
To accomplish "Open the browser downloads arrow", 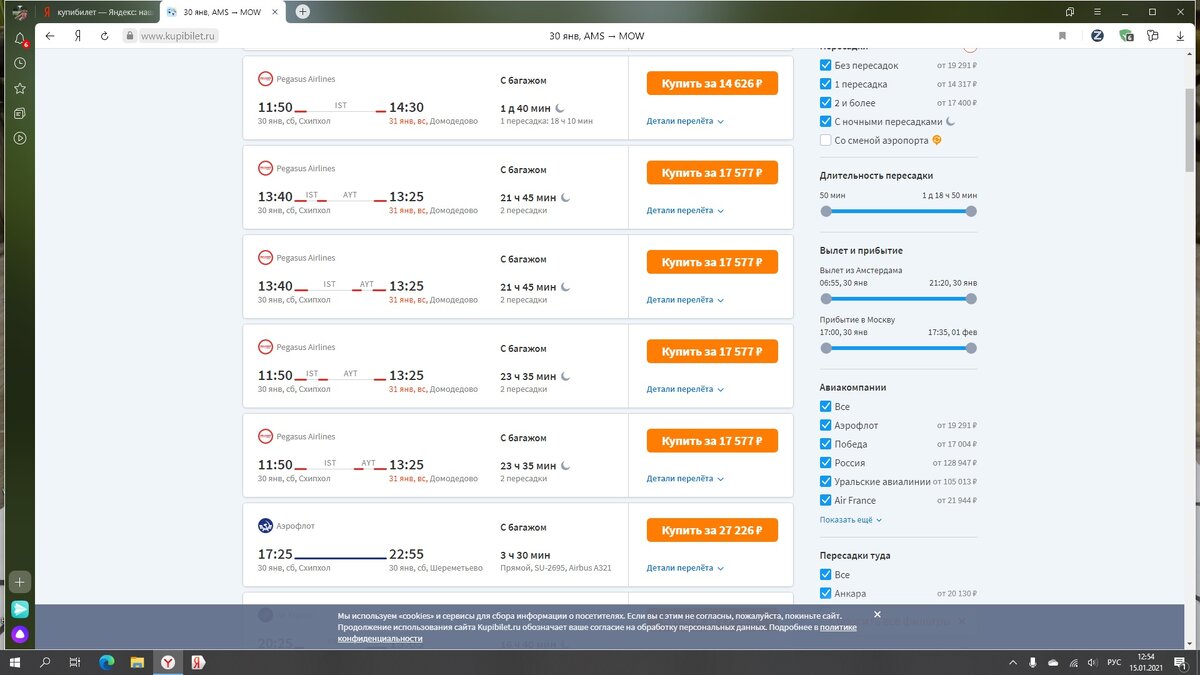I will 1180,35.
